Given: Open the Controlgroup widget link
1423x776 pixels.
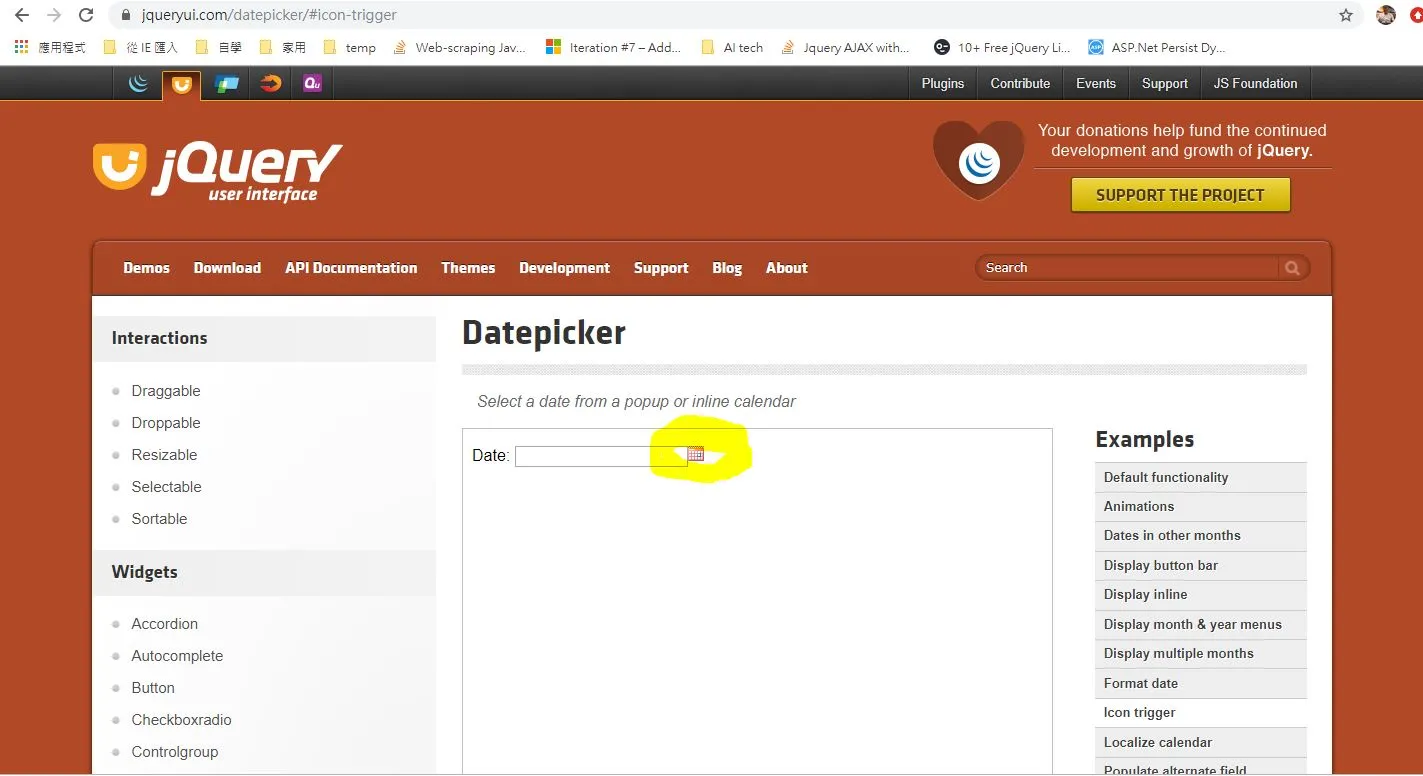Looking at the screenshot, I should pos(175,752).
